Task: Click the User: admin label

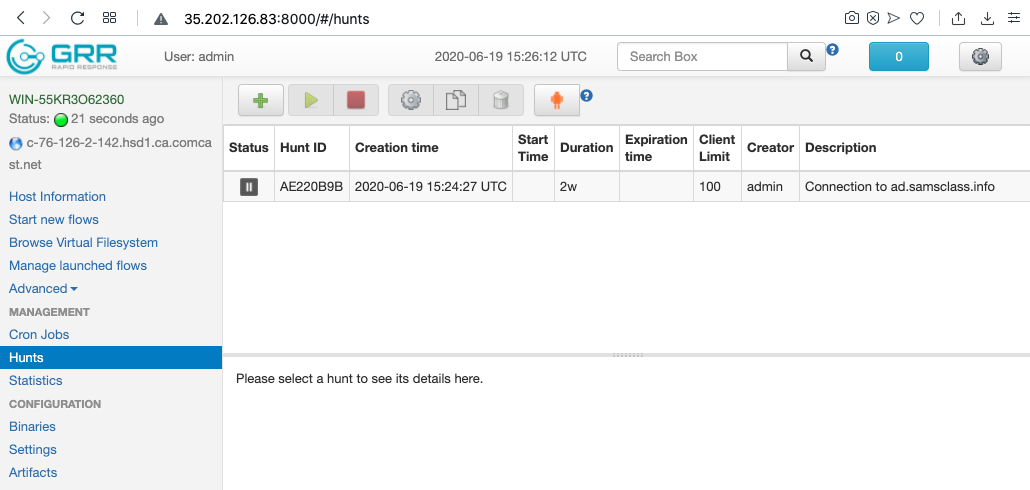Action: (199, 56)
